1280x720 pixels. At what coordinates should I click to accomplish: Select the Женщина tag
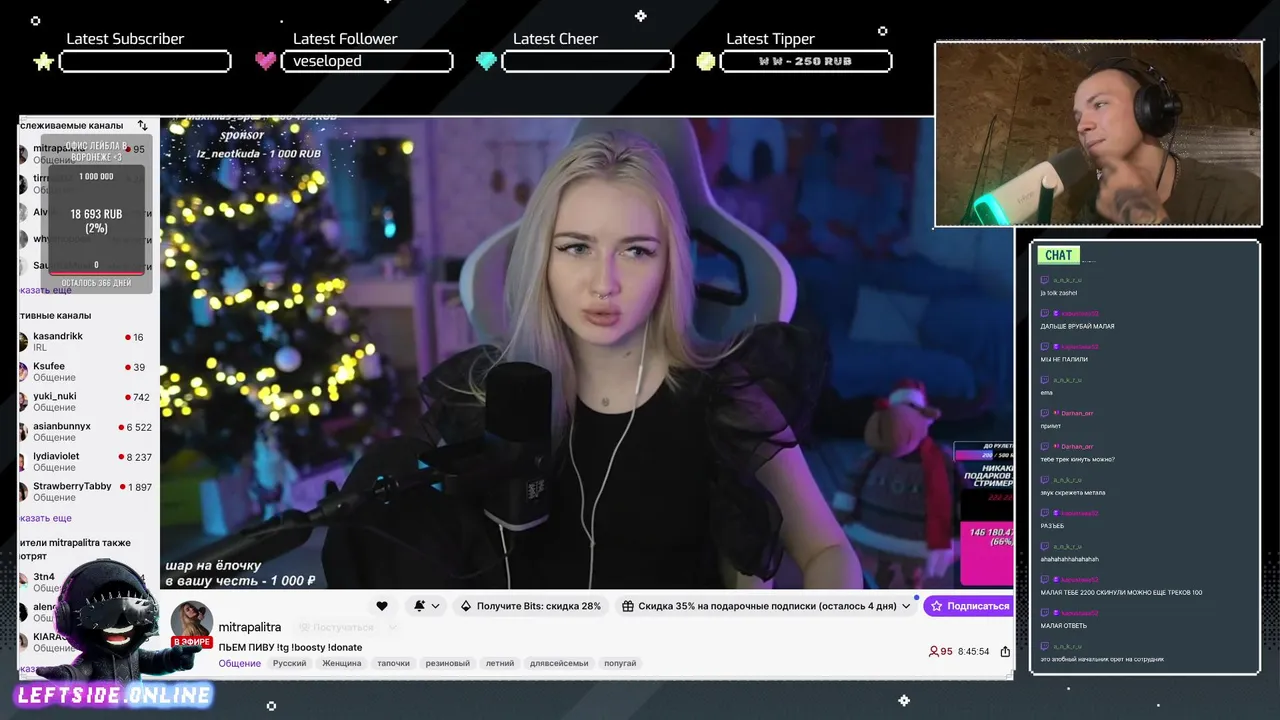point(342,663)
